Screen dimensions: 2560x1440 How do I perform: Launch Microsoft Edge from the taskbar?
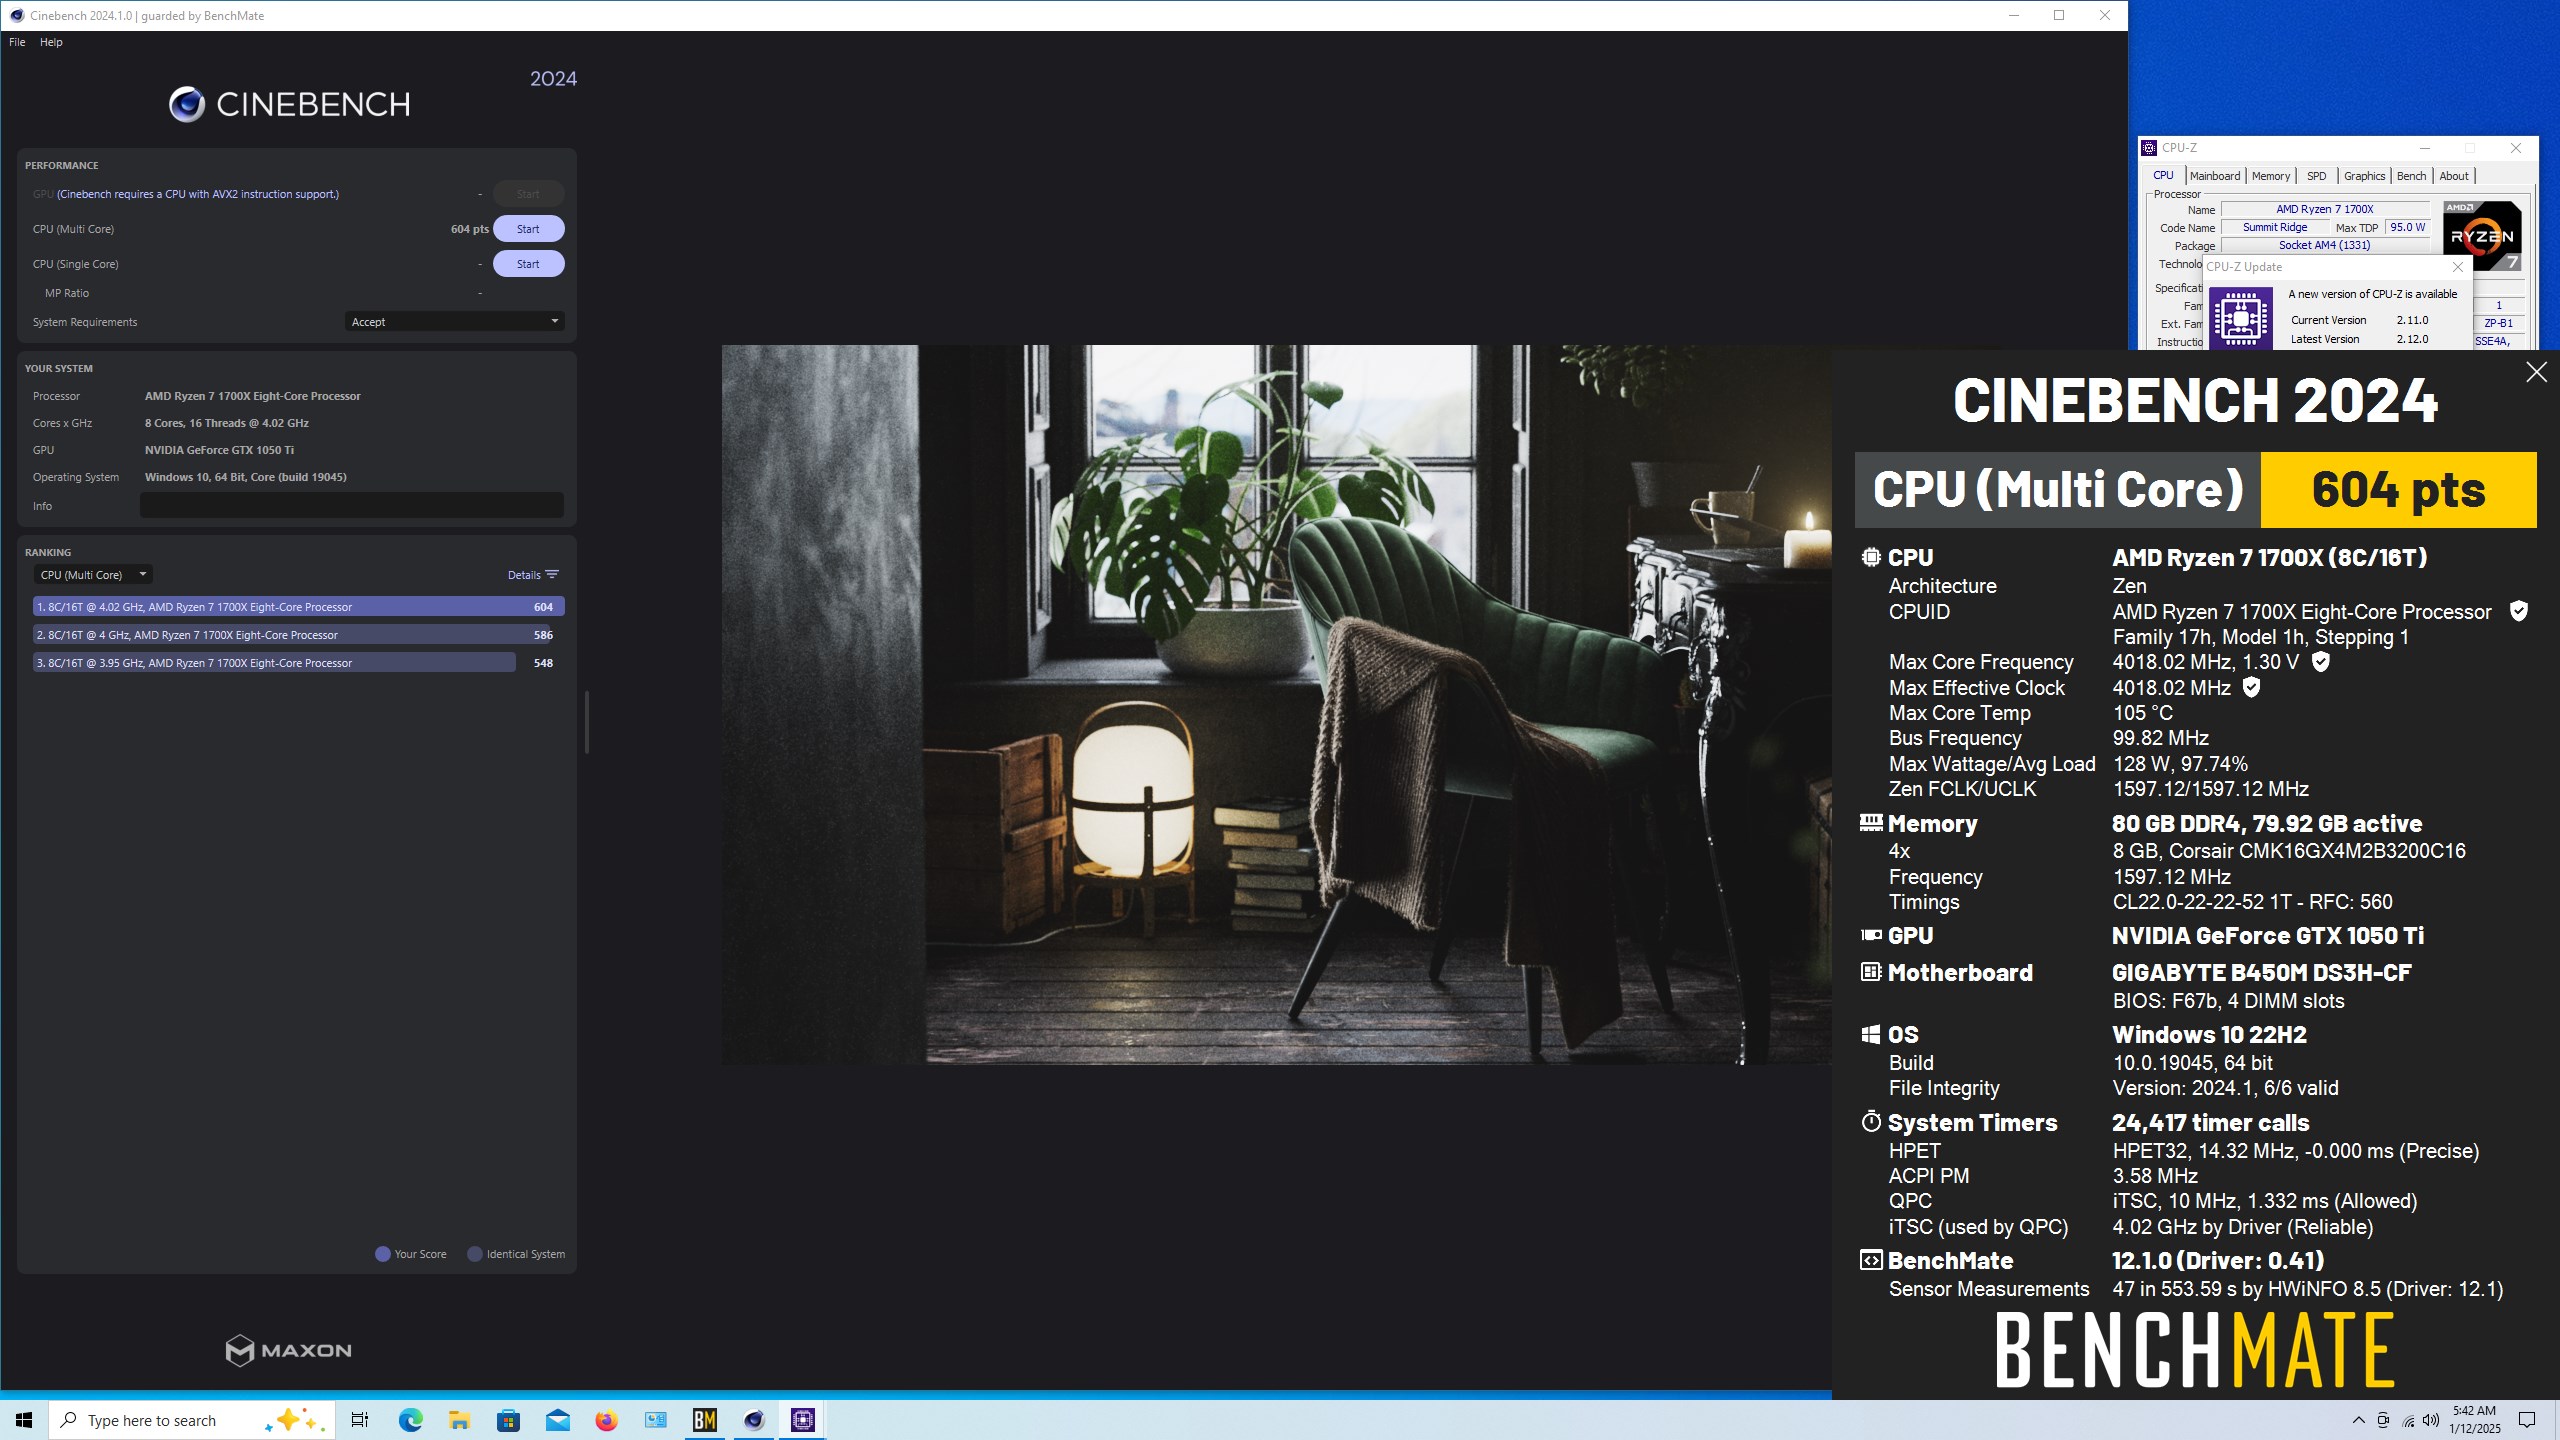410,1420
